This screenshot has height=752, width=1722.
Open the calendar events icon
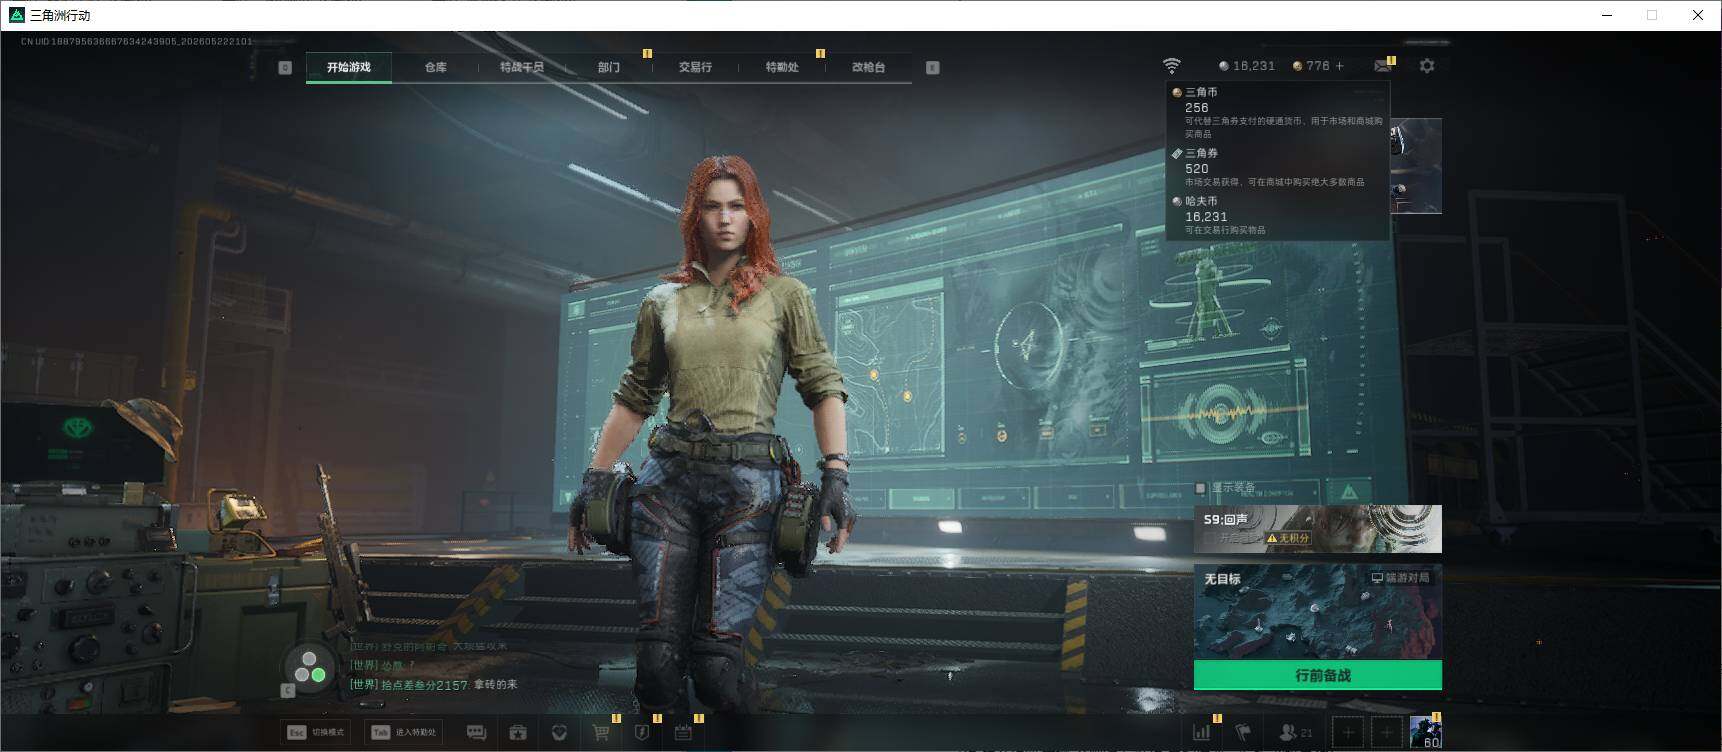coord(683,733)
